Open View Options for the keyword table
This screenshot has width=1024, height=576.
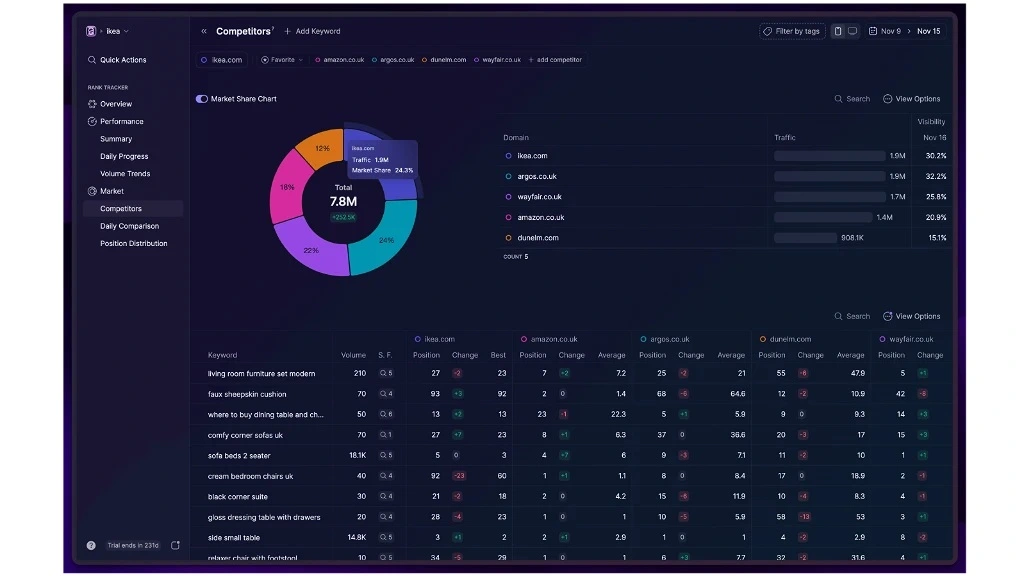point(912,316)
